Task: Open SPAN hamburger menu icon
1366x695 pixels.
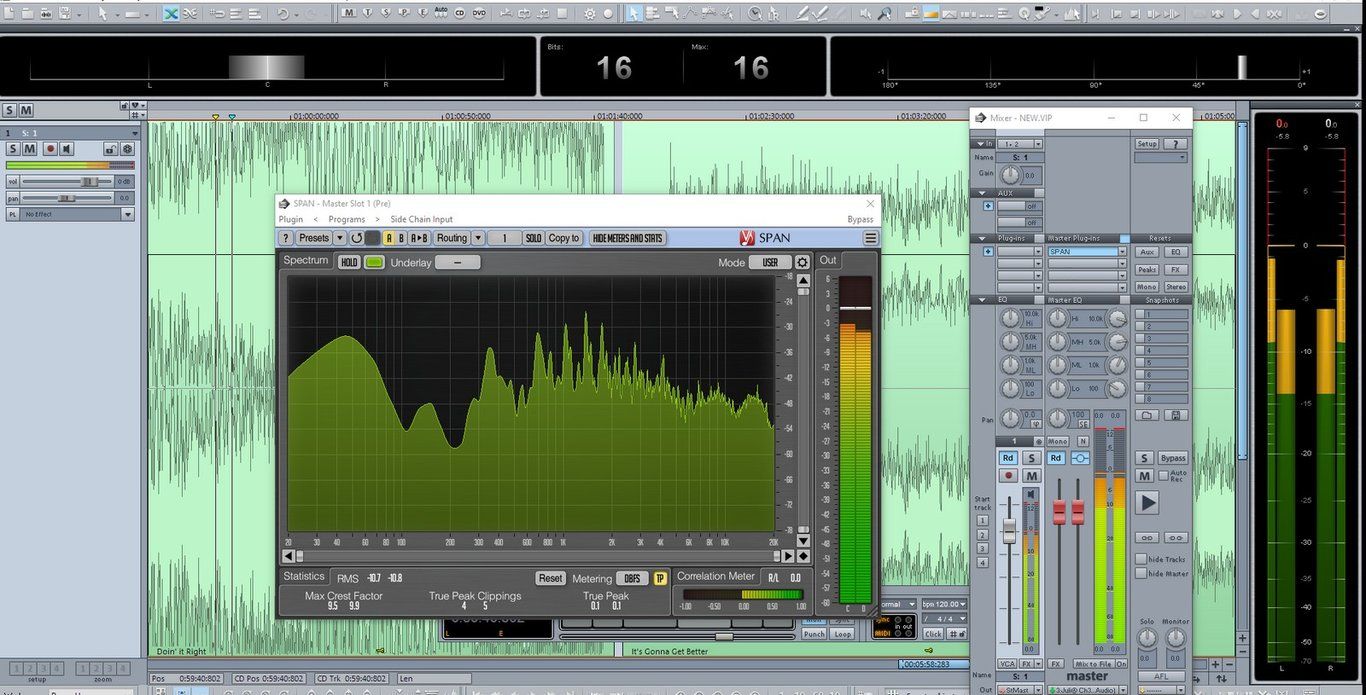Action: click(x=871, y=238)
